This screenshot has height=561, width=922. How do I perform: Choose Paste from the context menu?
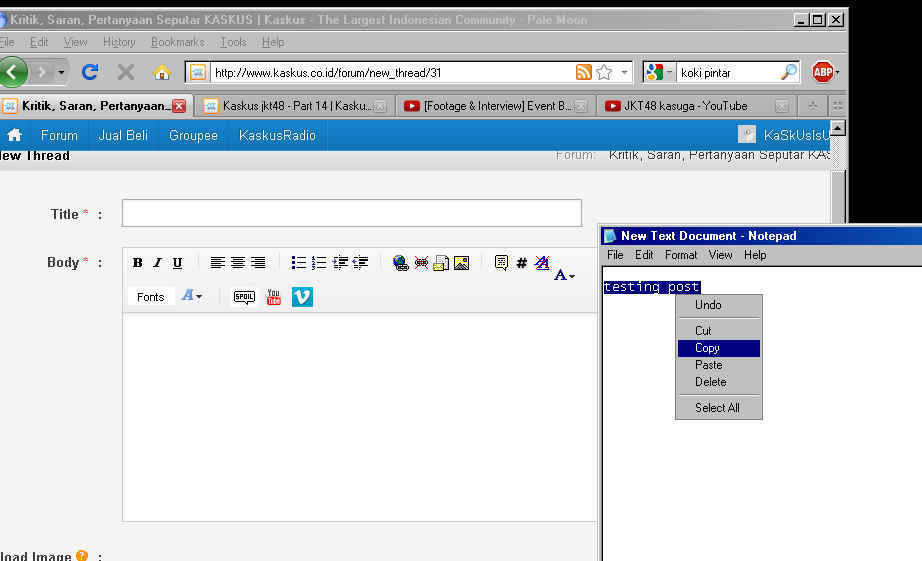pyautogui.click(x=719, y=365)
